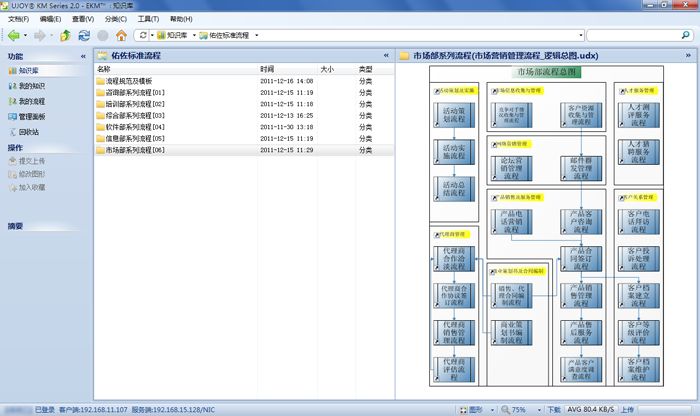
Task: Open the 编辑(E) menu
Action: (x=50, y=19)
